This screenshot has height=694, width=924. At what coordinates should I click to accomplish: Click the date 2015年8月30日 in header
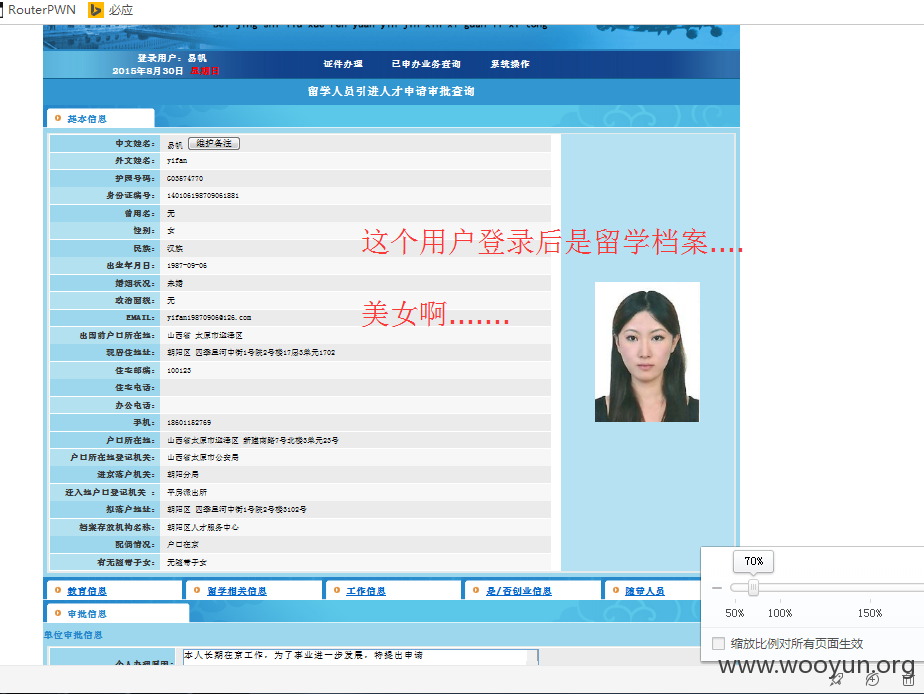click(x=148, y=71)
